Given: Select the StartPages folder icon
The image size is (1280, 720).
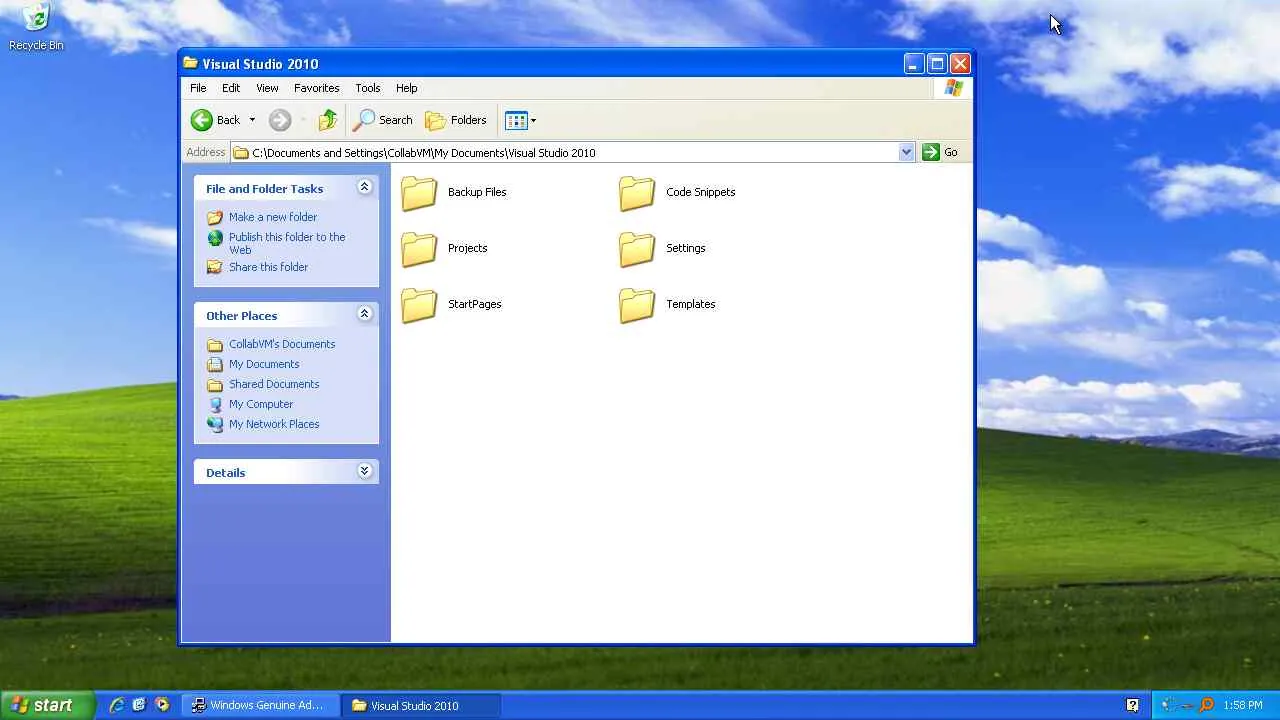Looking at the screenshot, I should click(x=419, y=305).
